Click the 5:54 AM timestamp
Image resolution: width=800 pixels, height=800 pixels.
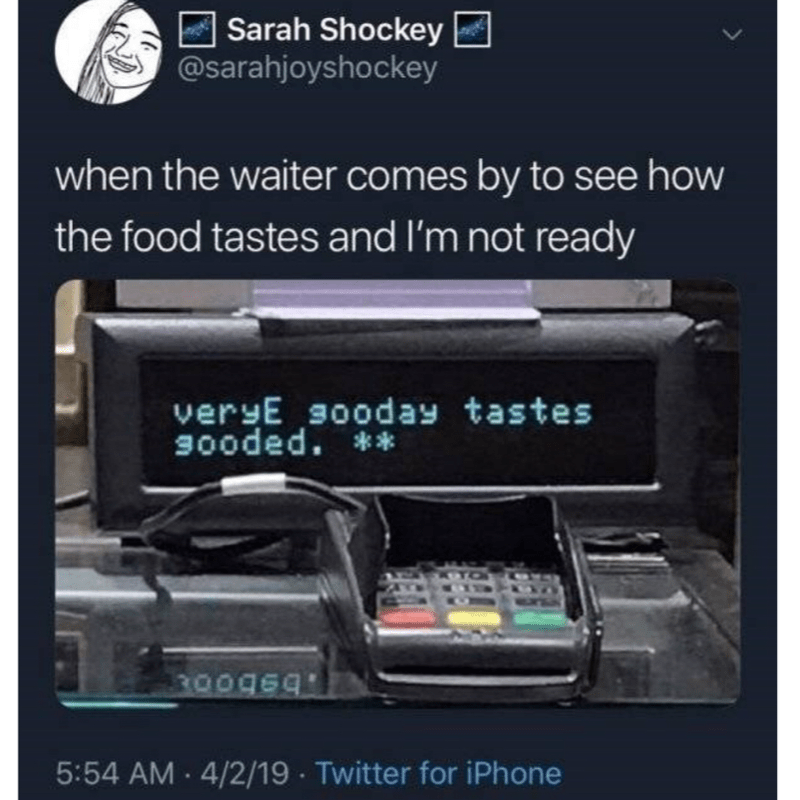point(115,773)
